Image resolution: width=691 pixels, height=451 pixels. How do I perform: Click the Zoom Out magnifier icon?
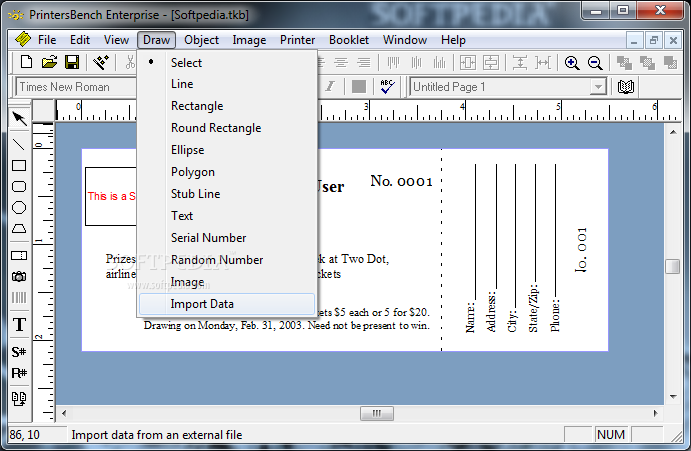pyautogui.click(x=595, y=63)
